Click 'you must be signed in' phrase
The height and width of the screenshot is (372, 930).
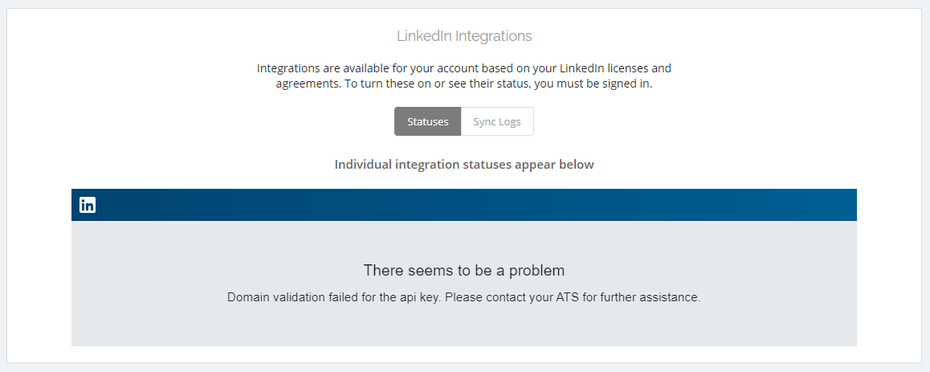click(593, 84)
